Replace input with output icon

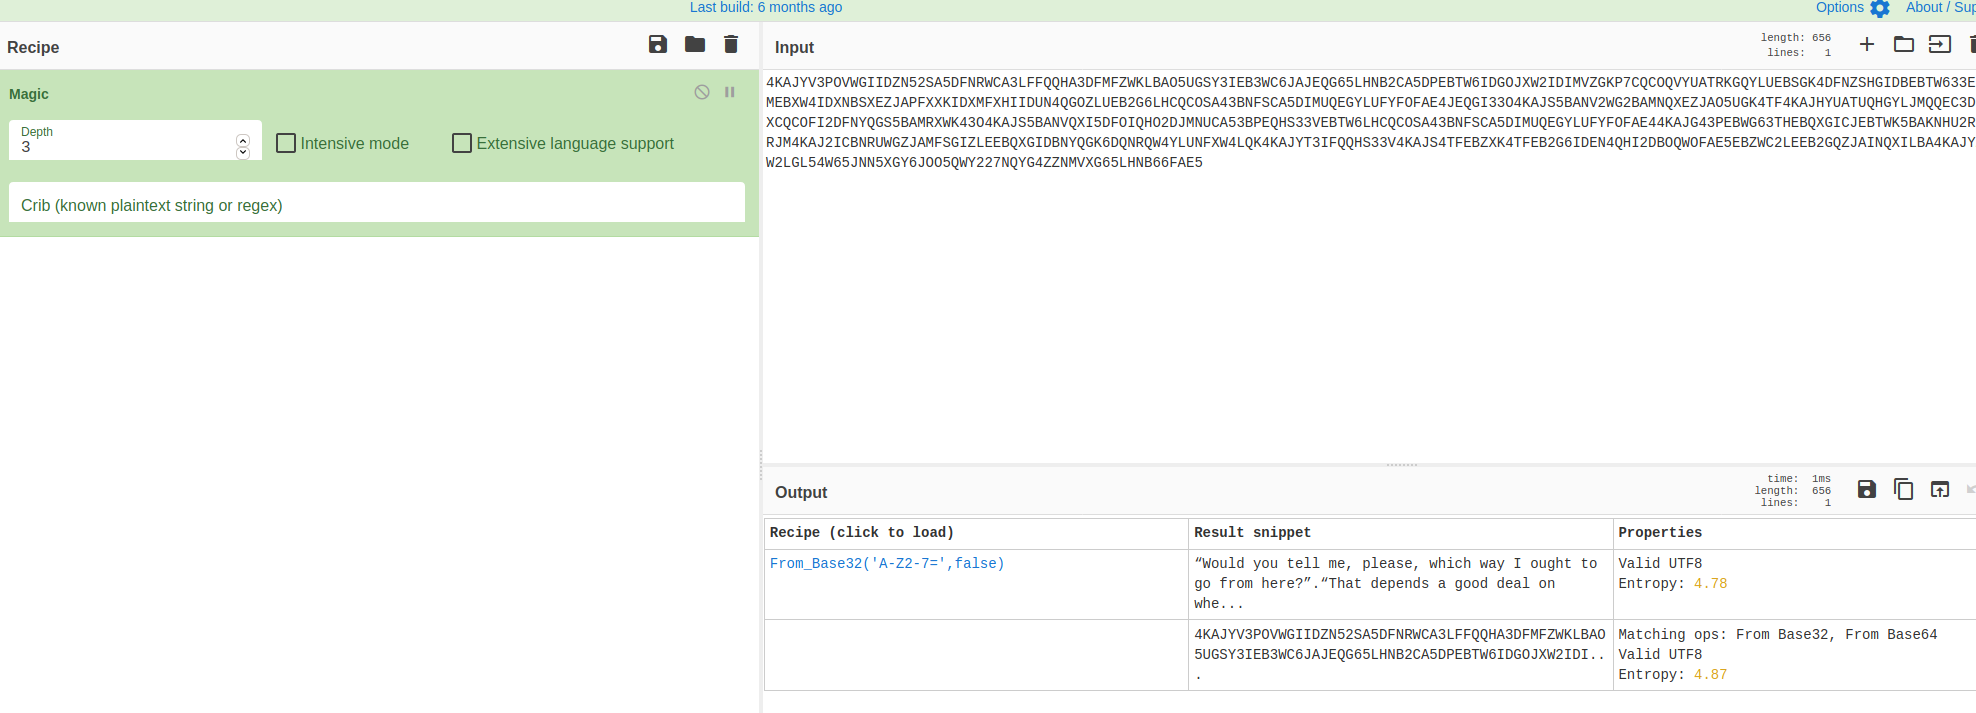coord(1939,489)
